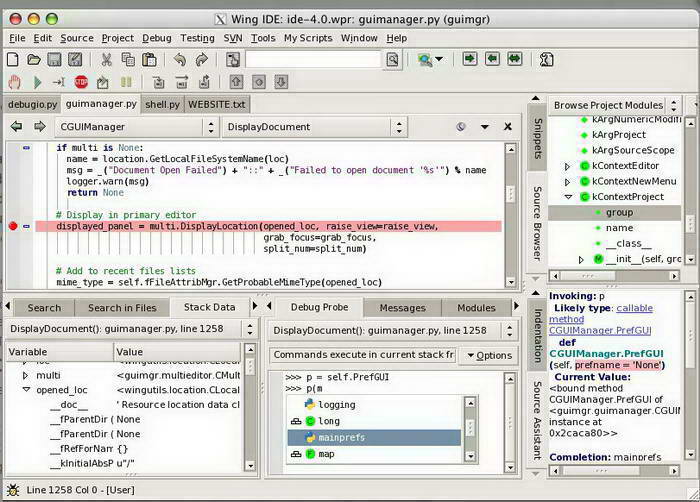Expand the multi variable in Stack Data

[x=26, y=375]
